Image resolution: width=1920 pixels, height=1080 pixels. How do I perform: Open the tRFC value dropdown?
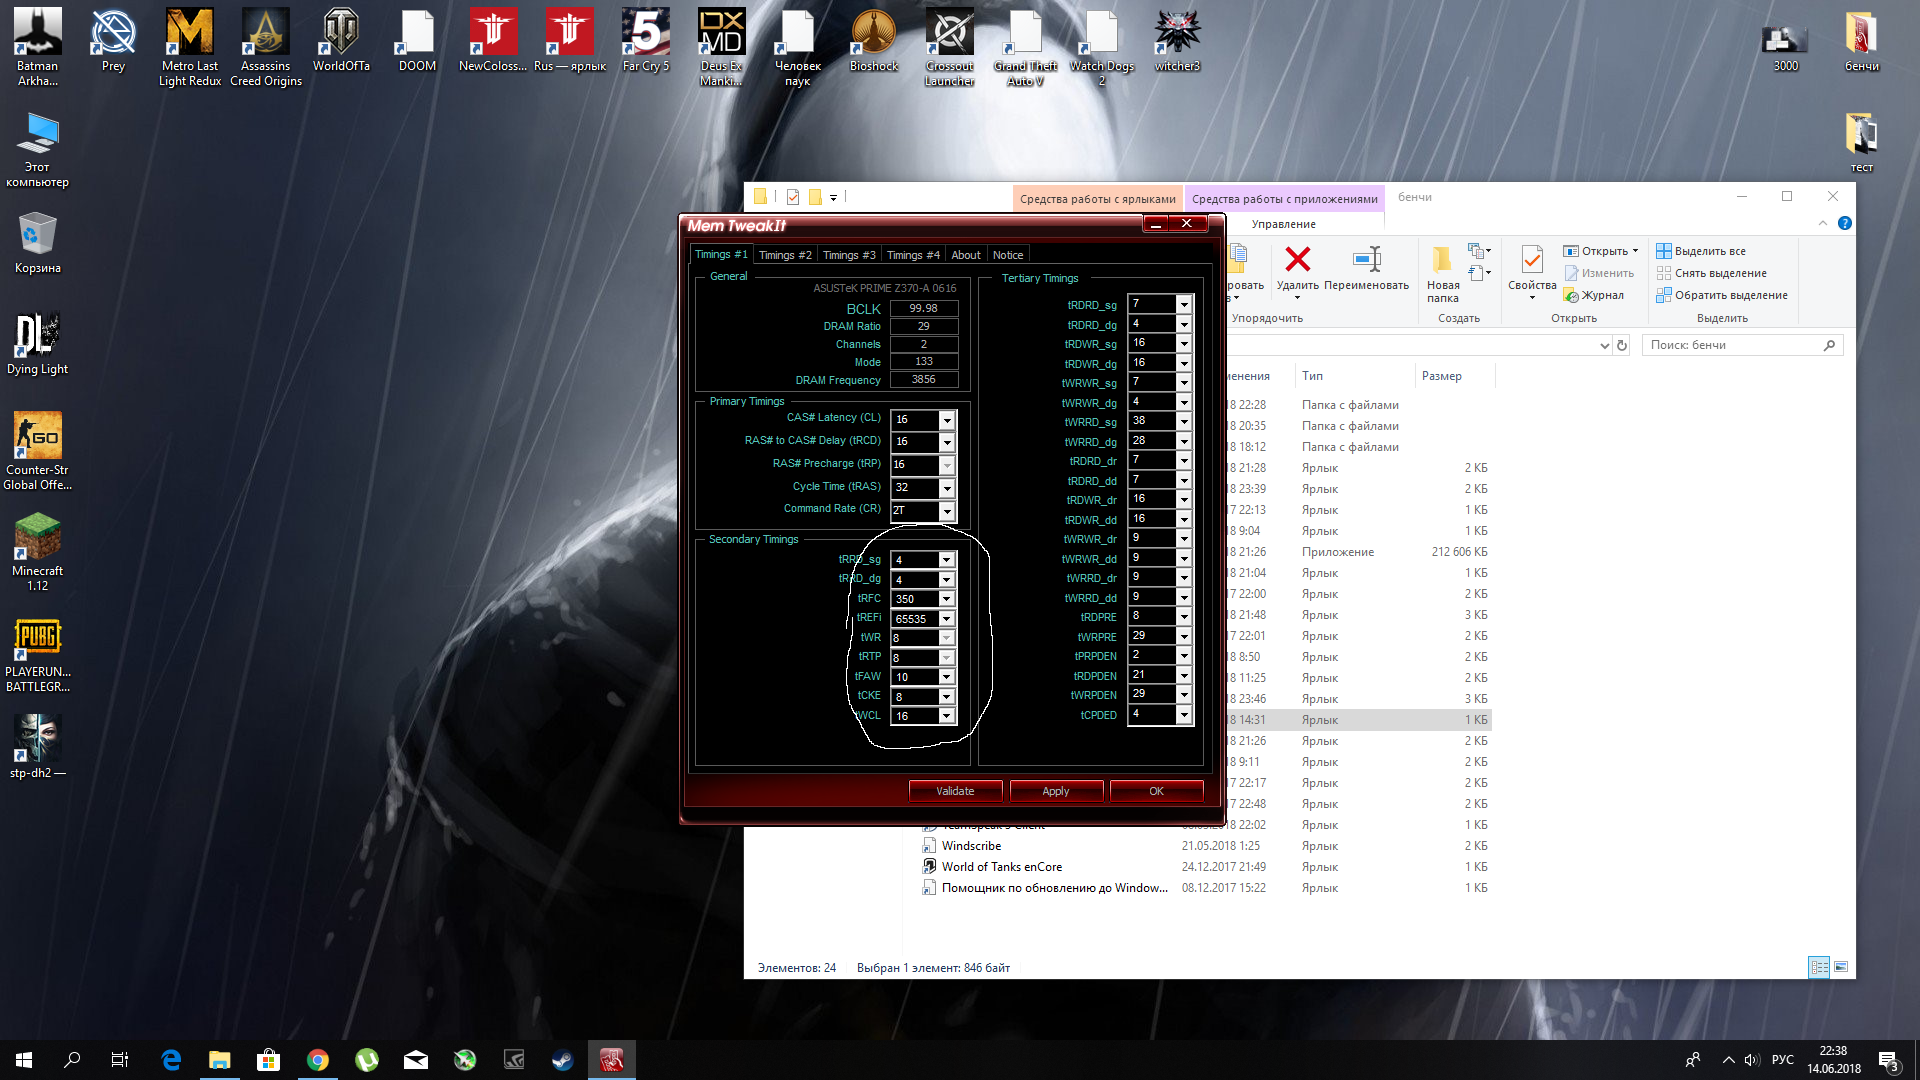[946, 599]
